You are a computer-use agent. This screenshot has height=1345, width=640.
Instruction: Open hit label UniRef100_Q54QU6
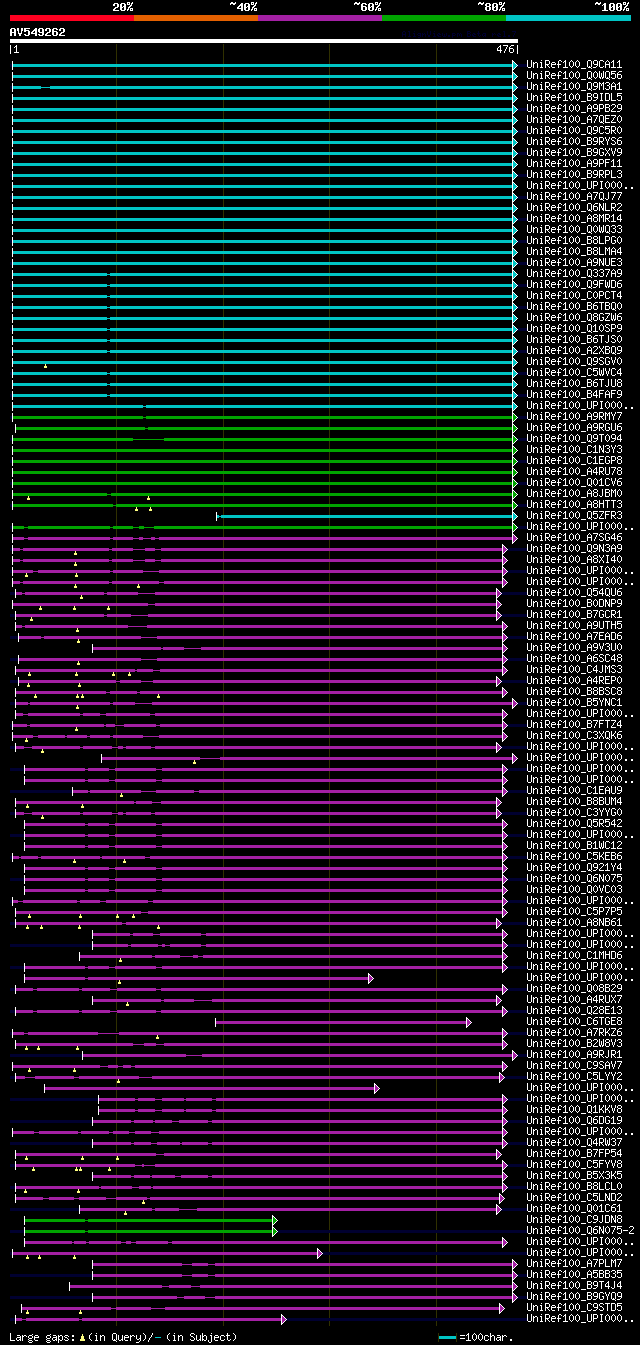pos(574,593)
